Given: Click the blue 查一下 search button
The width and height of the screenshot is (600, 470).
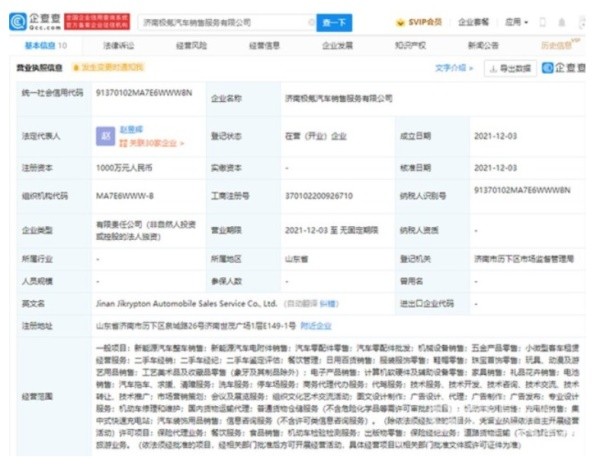Looking at the screenshot, I should (334, 23).
